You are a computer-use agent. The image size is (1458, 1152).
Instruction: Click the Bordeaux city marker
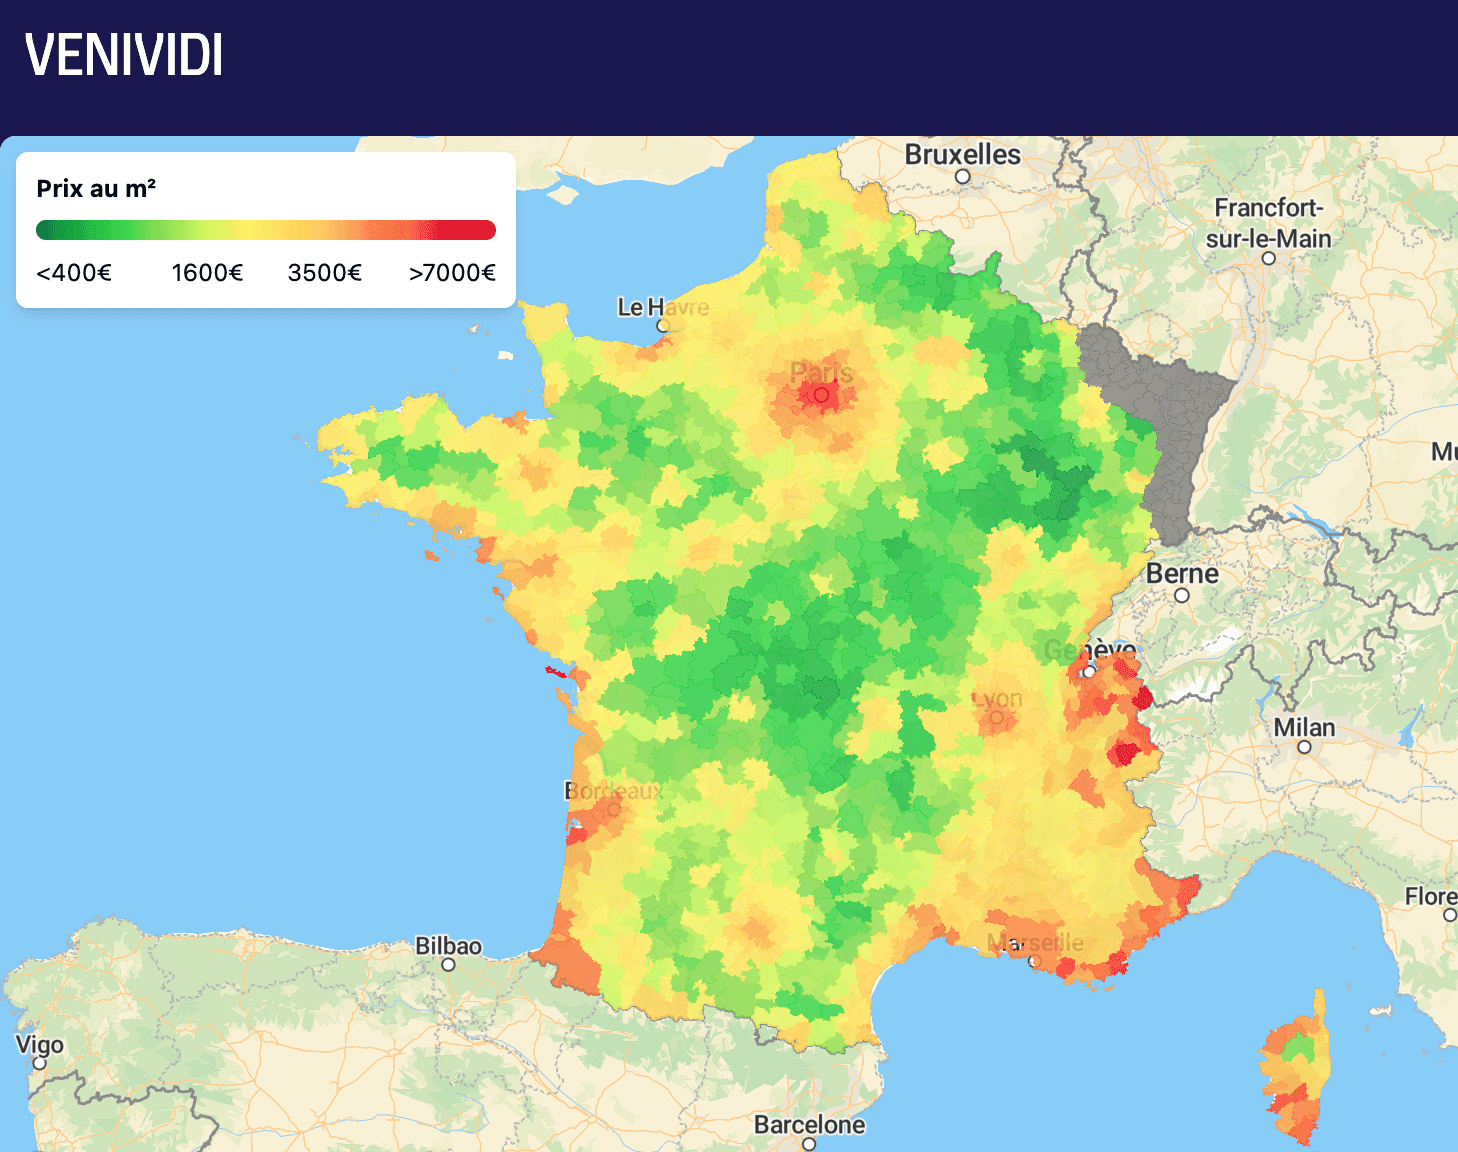[x=614, y=809]
